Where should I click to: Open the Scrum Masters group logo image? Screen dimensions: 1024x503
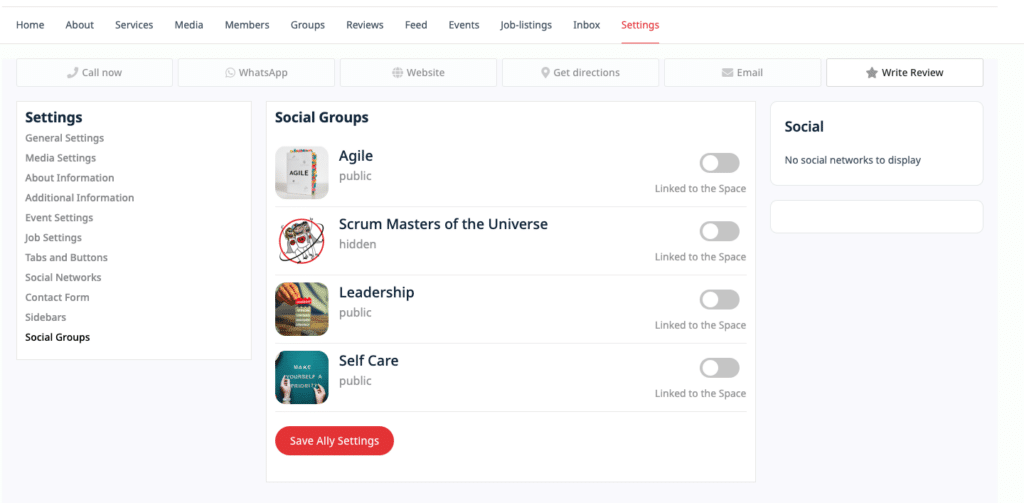[x=302, y=241]
